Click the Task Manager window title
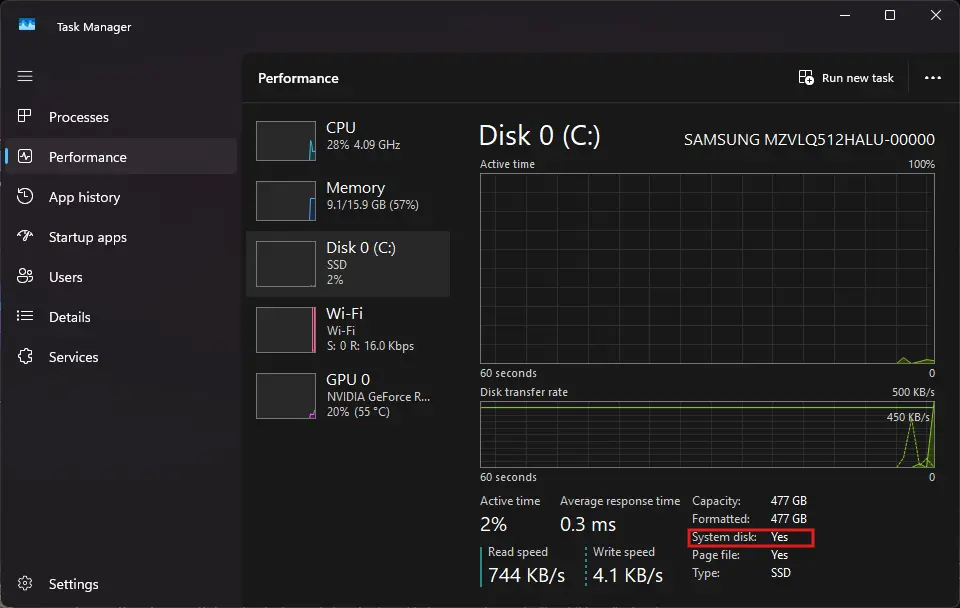Viewport: 960px width, 608px height. [94, 27]
